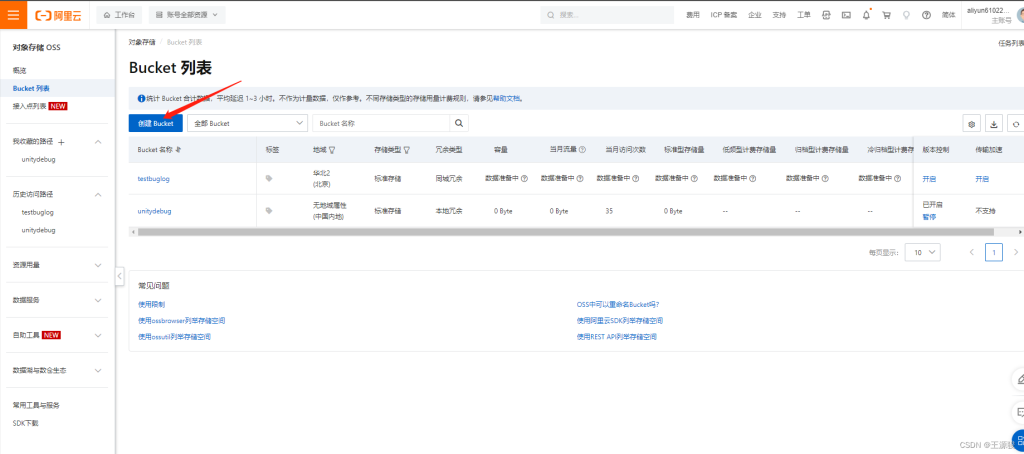1024x454 pixels.
Task: Open 使用ossbrowser列举存储空间 link
Action: (x=182, y=321)
